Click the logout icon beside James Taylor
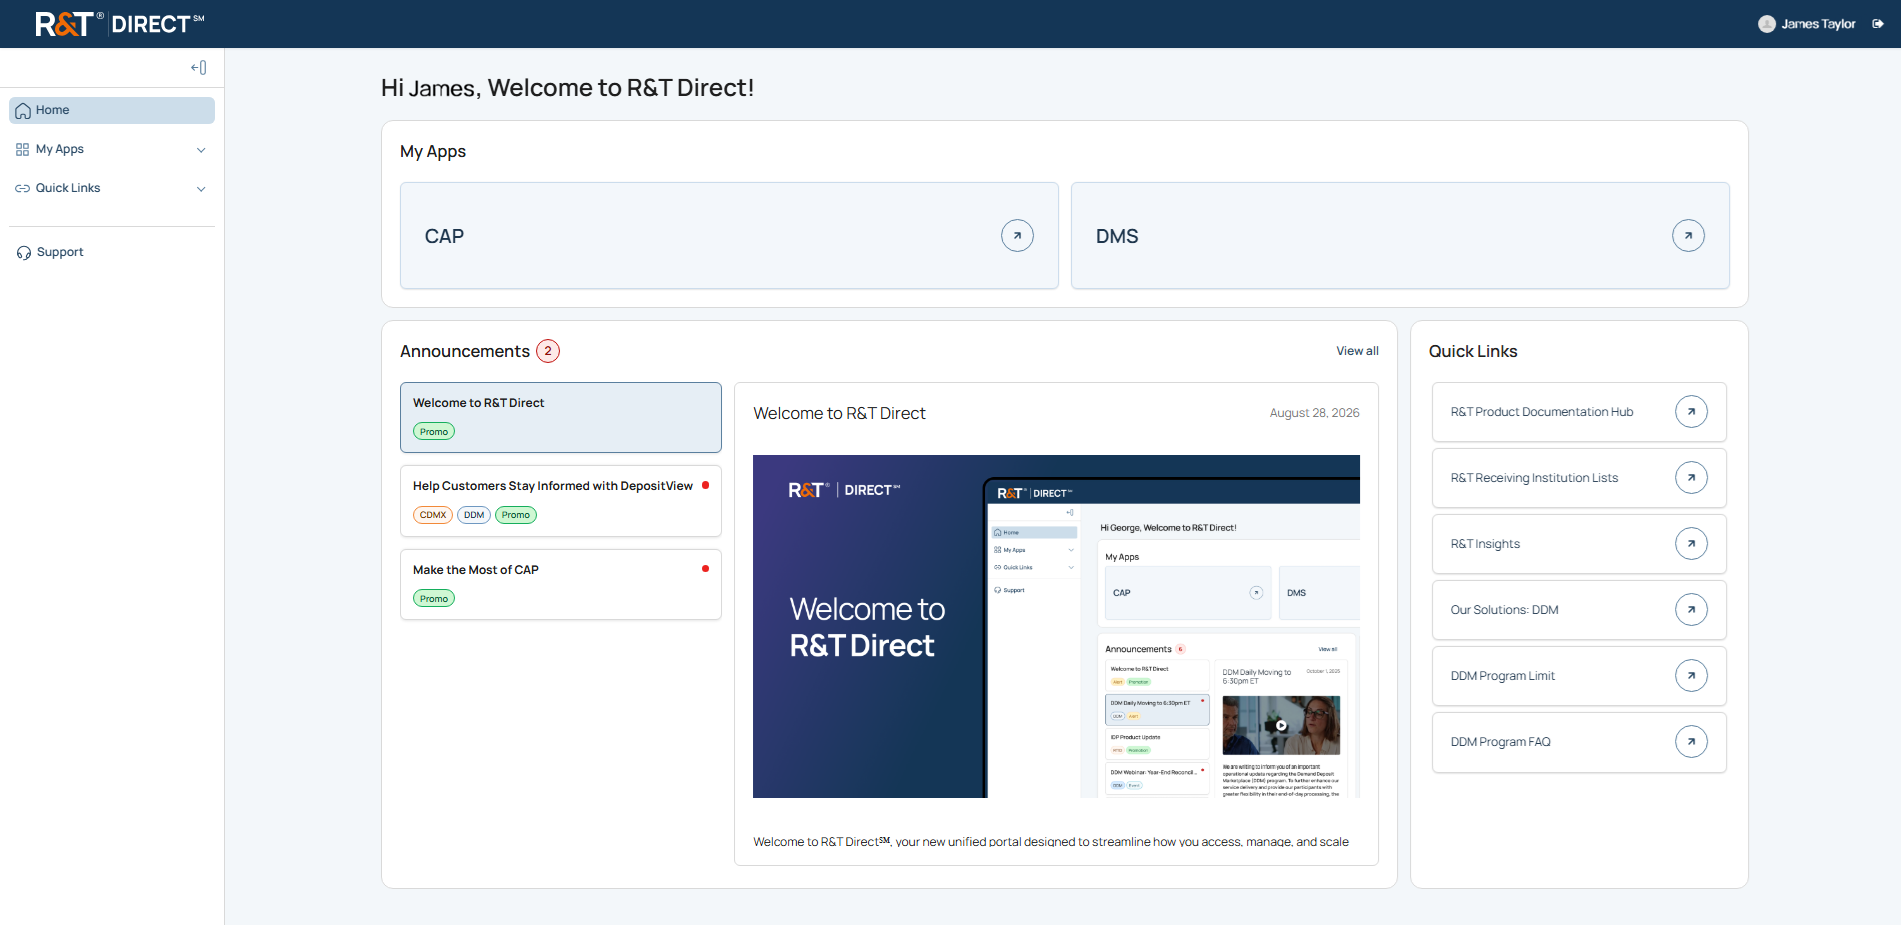 (1878, 24)
